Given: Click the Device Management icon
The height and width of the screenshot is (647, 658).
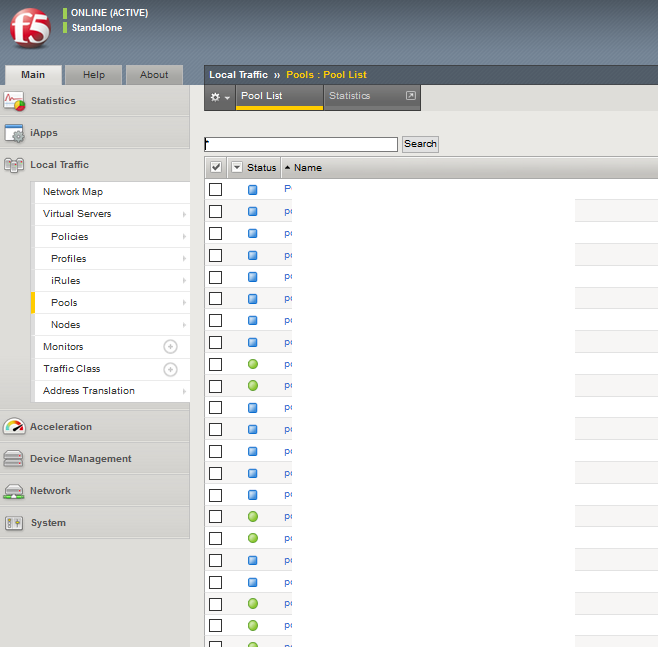Looking at the screenshot, I should 13,459.
